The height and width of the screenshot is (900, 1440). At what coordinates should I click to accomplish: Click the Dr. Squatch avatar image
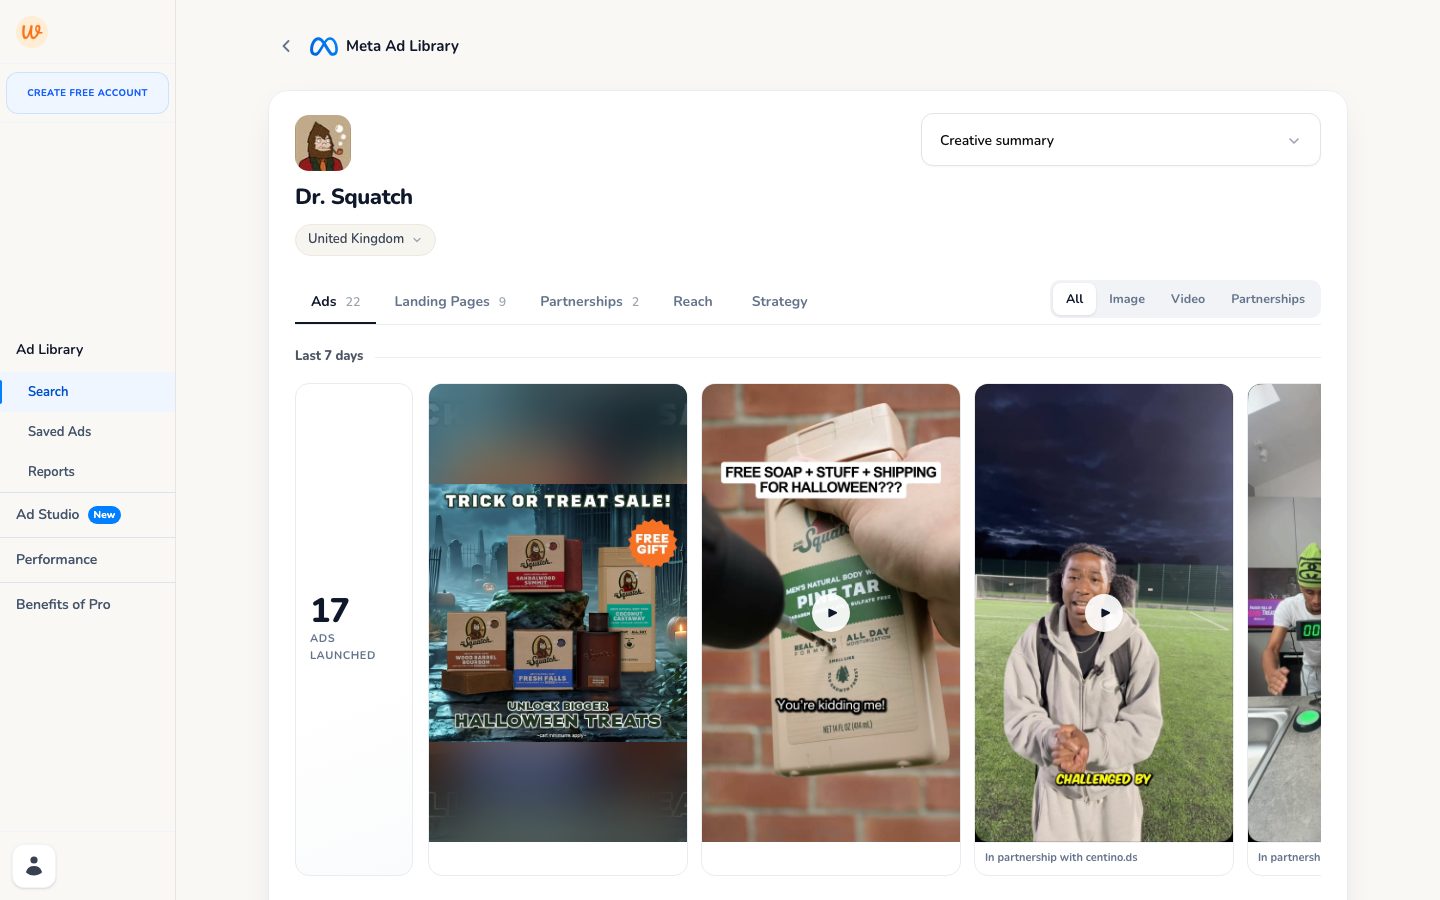[x=323, y=143]
